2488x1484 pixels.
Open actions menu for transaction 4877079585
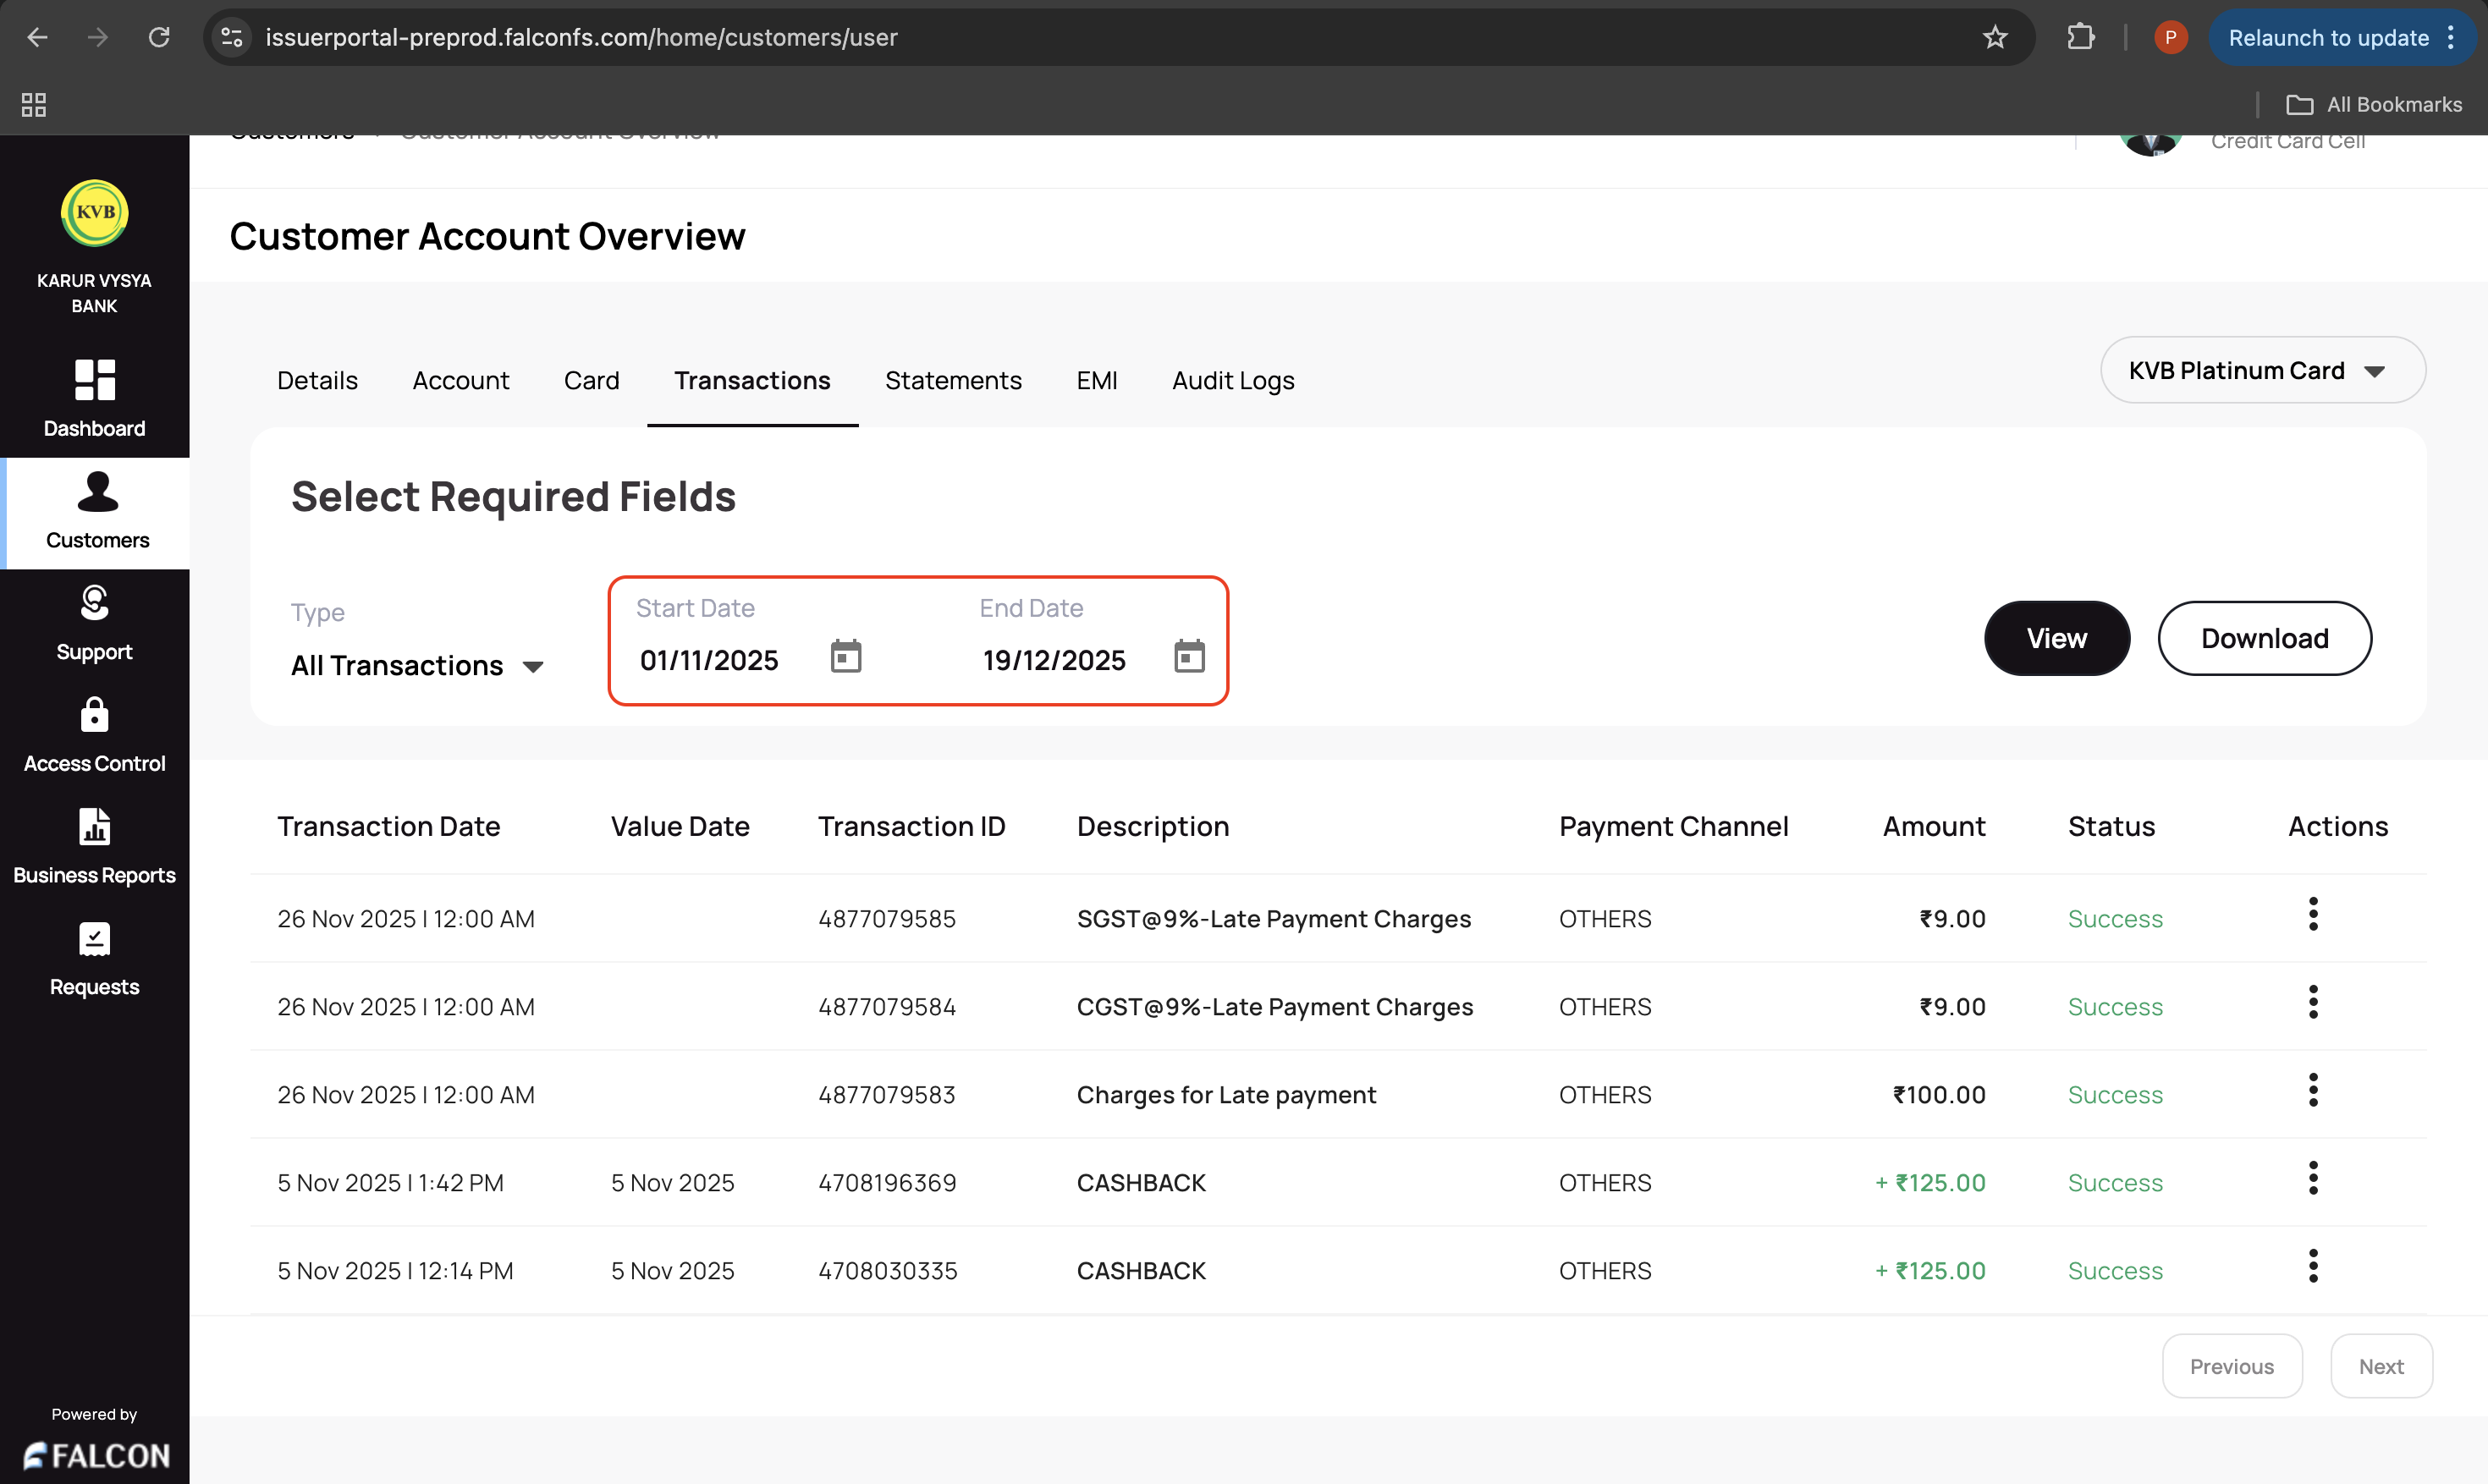click(x=2312, y=914)
